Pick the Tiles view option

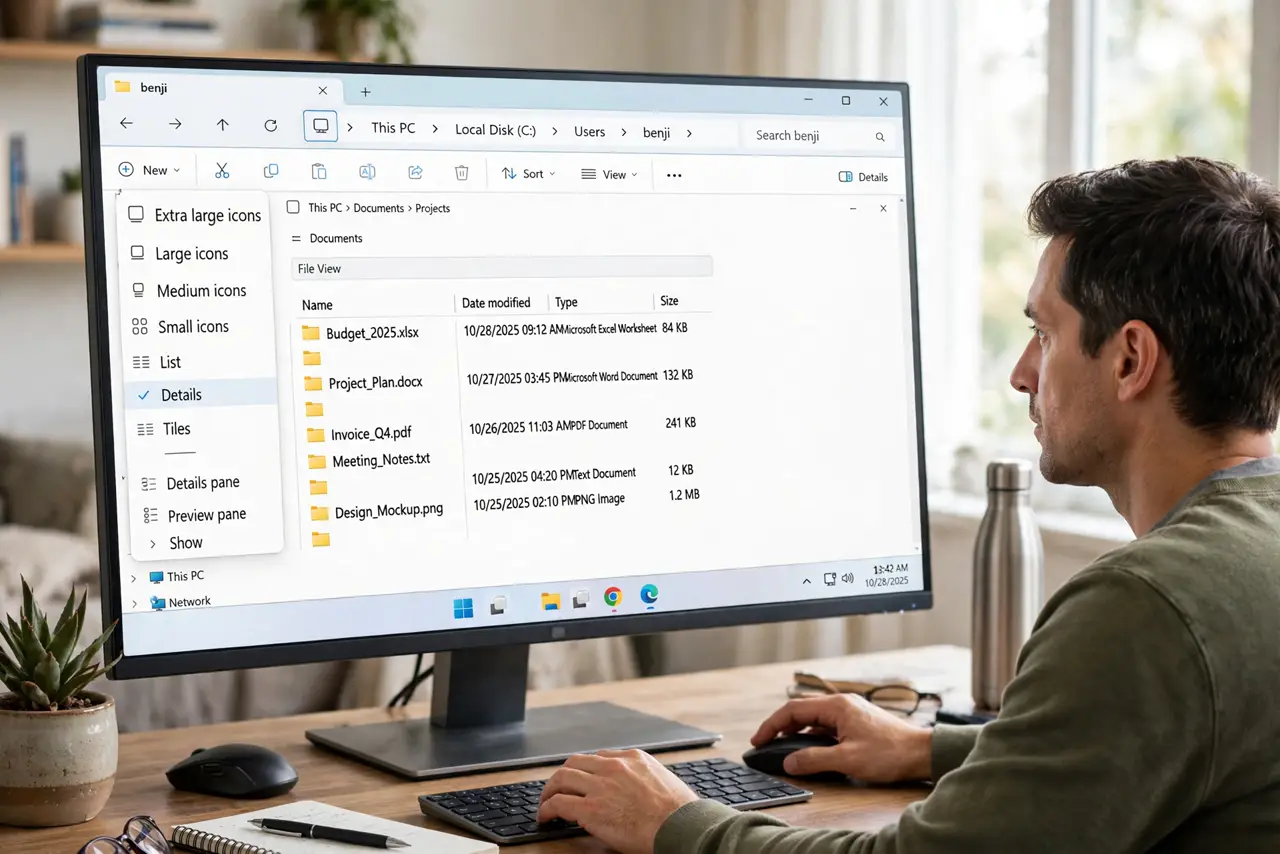tap(163, 429)
